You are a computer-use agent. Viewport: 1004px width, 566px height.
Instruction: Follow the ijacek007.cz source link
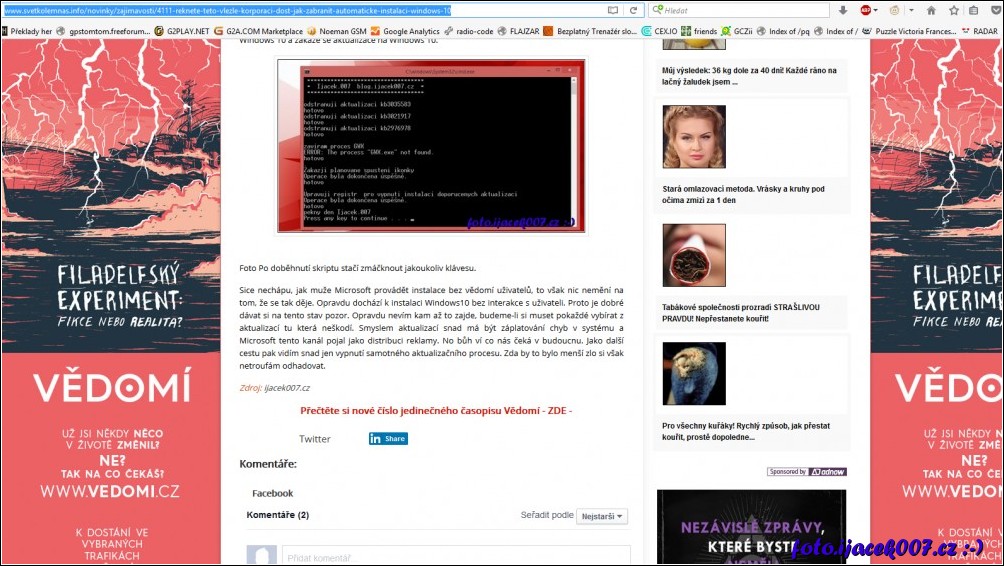[x=287, y=388]
